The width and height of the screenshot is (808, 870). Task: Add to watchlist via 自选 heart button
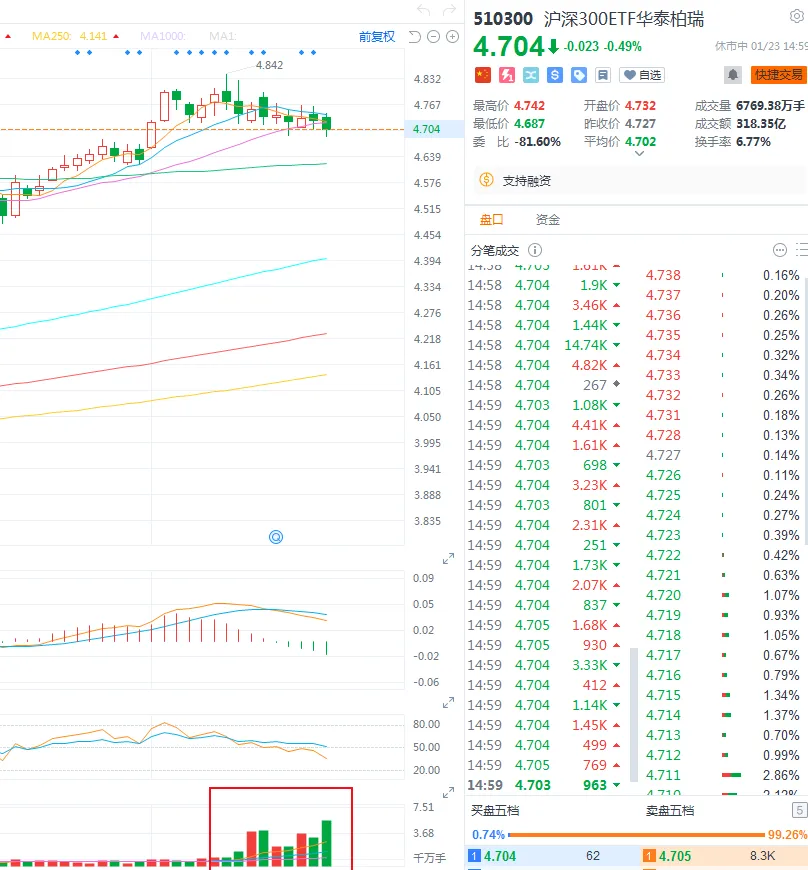(642, 75)
